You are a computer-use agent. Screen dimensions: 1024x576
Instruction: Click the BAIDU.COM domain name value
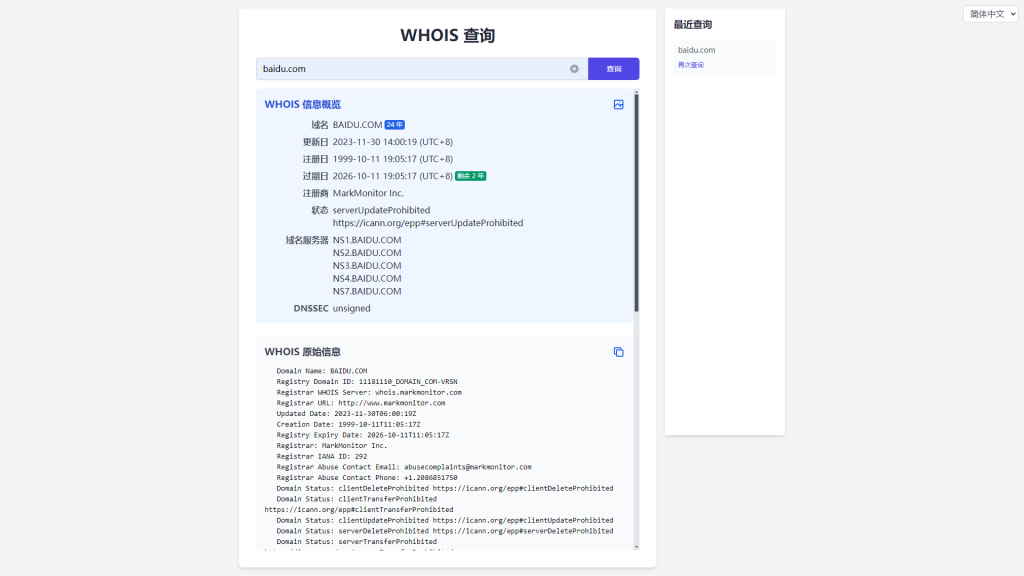[357, 125]
